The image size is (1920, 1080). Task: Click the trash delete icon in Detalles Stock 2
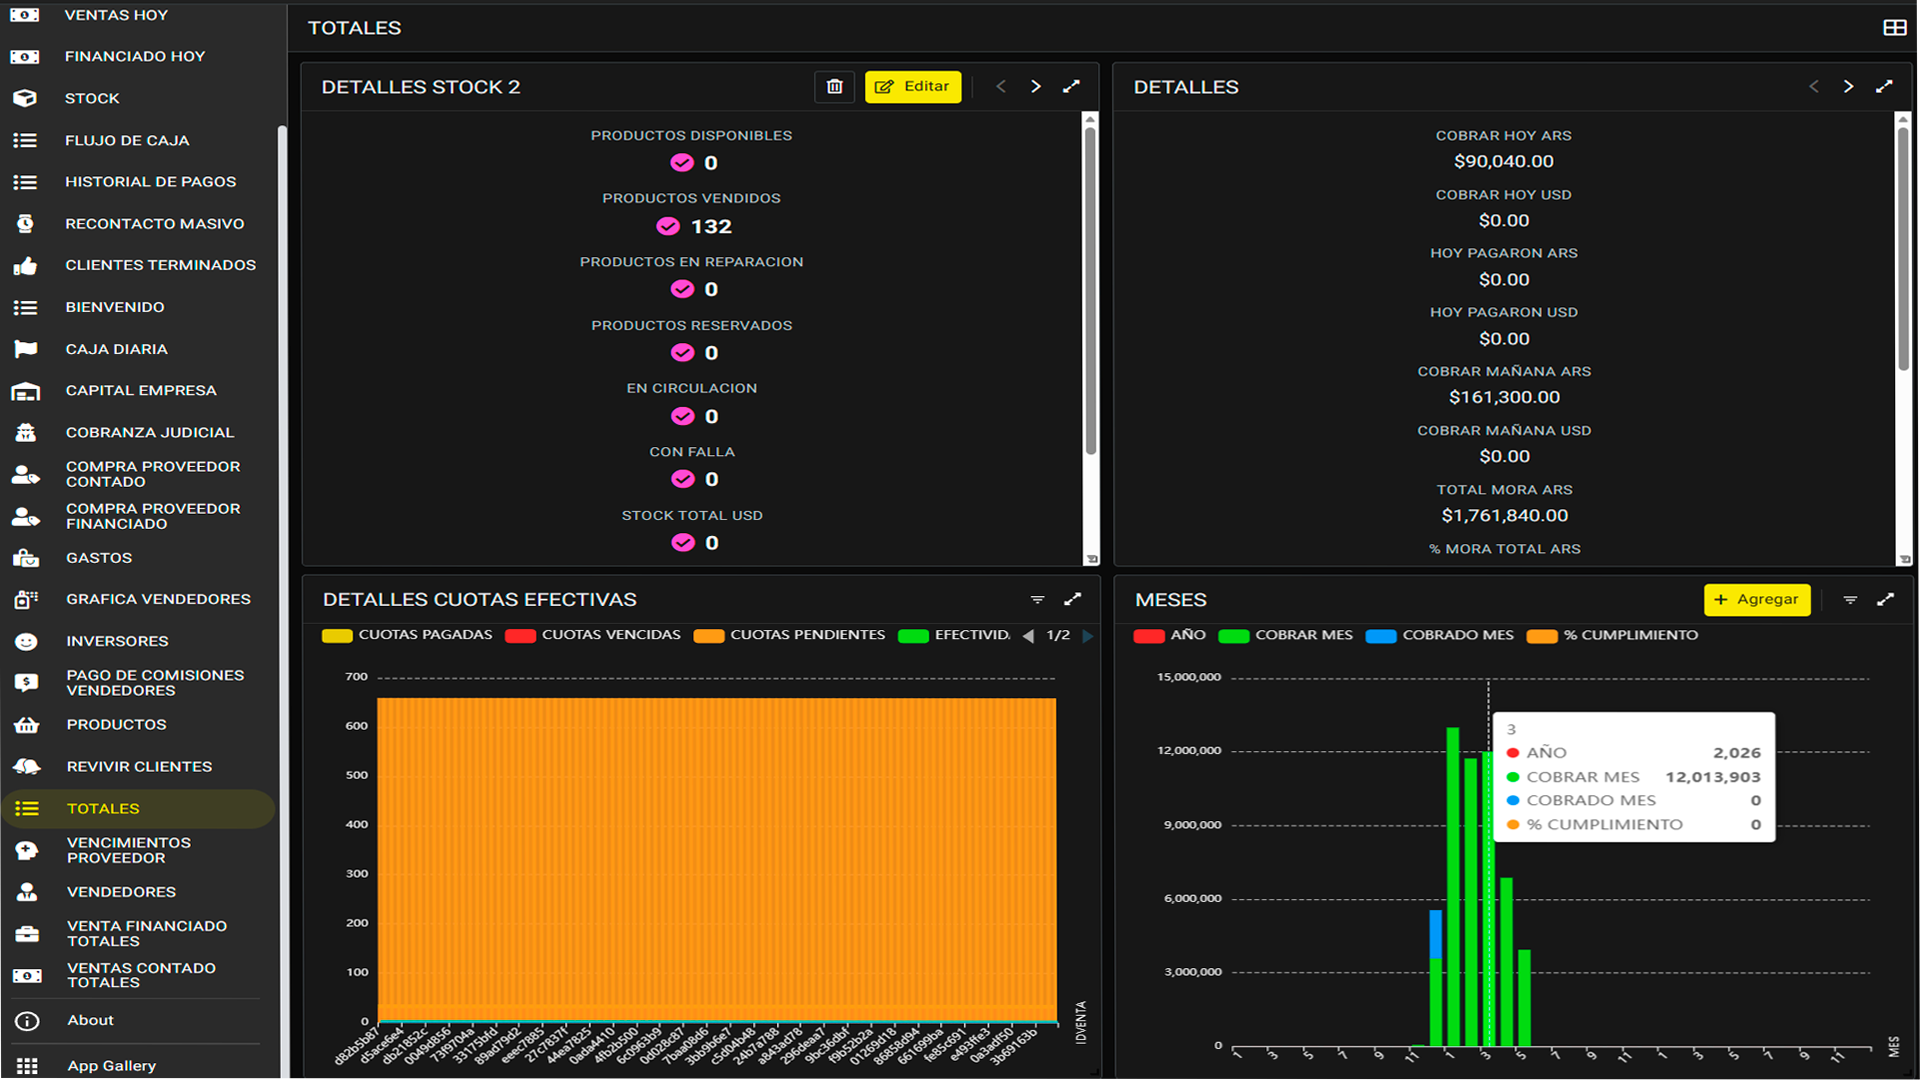coord(834,87)
